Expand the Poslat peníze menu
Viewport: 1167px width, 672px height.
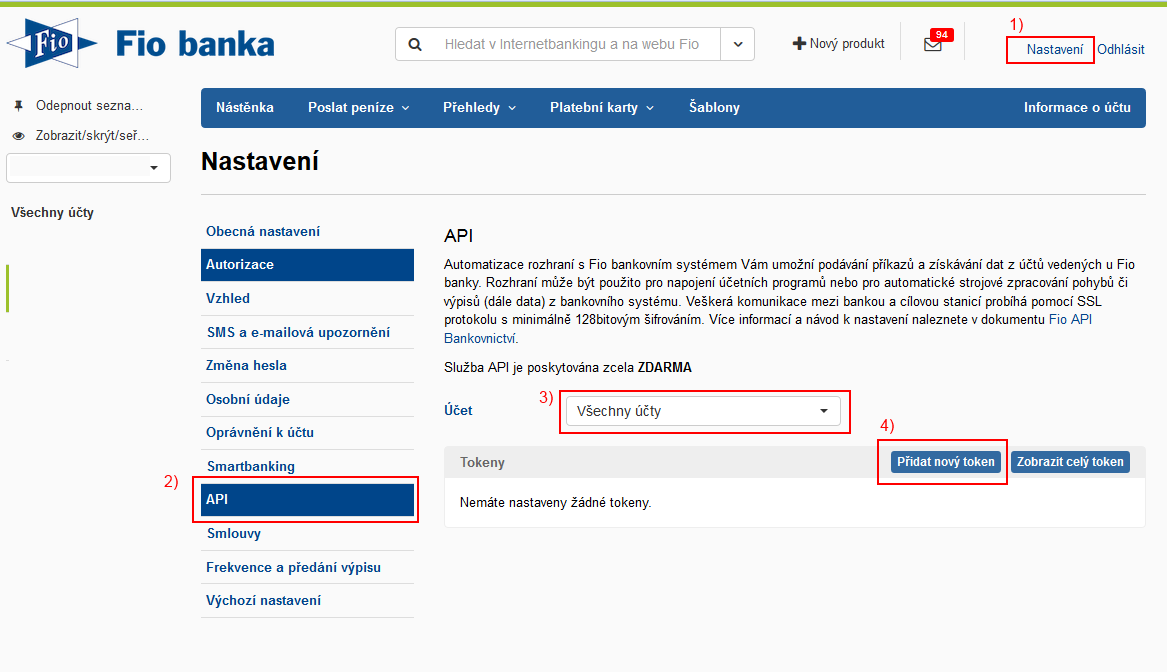click(359, 108)
